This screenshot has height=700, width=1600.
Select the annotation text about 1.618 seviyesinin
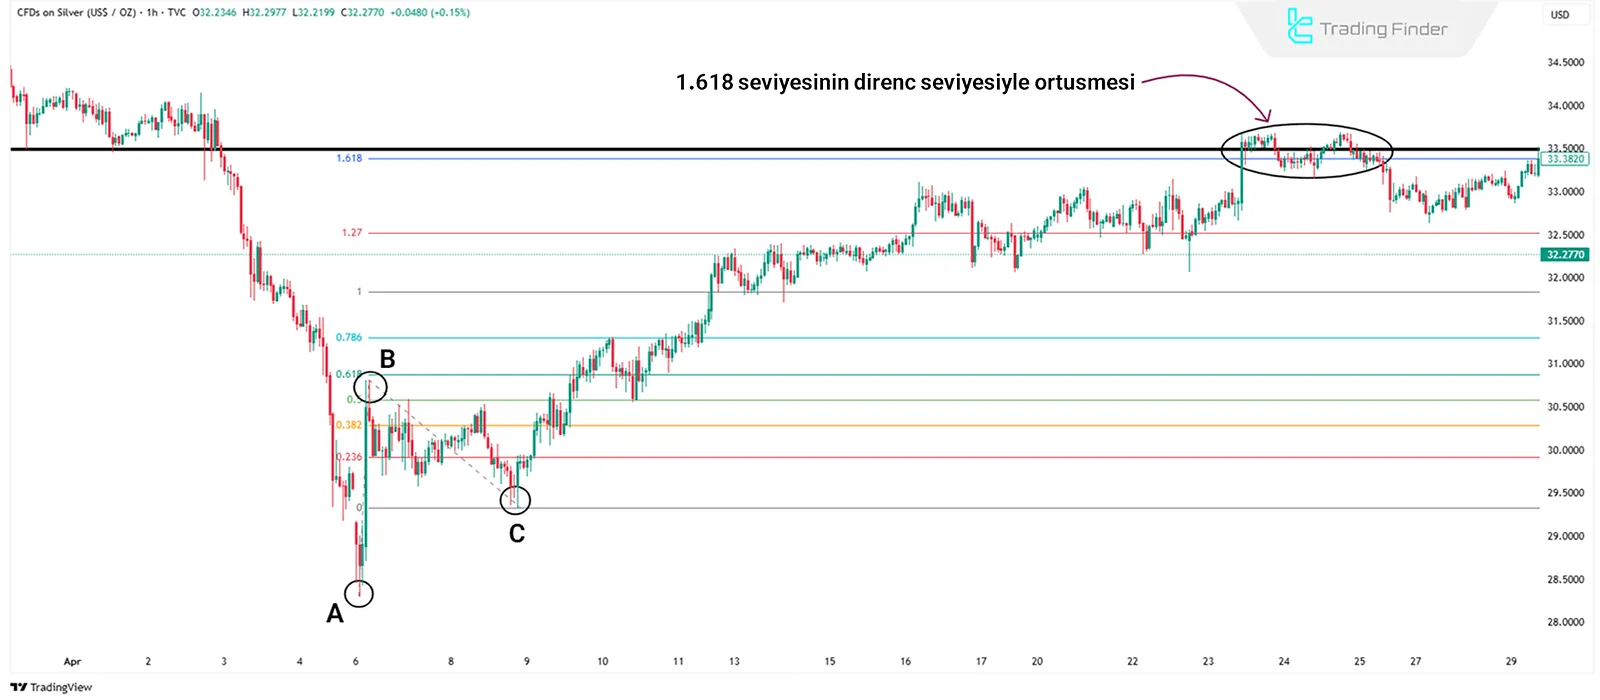click(905, 83)
